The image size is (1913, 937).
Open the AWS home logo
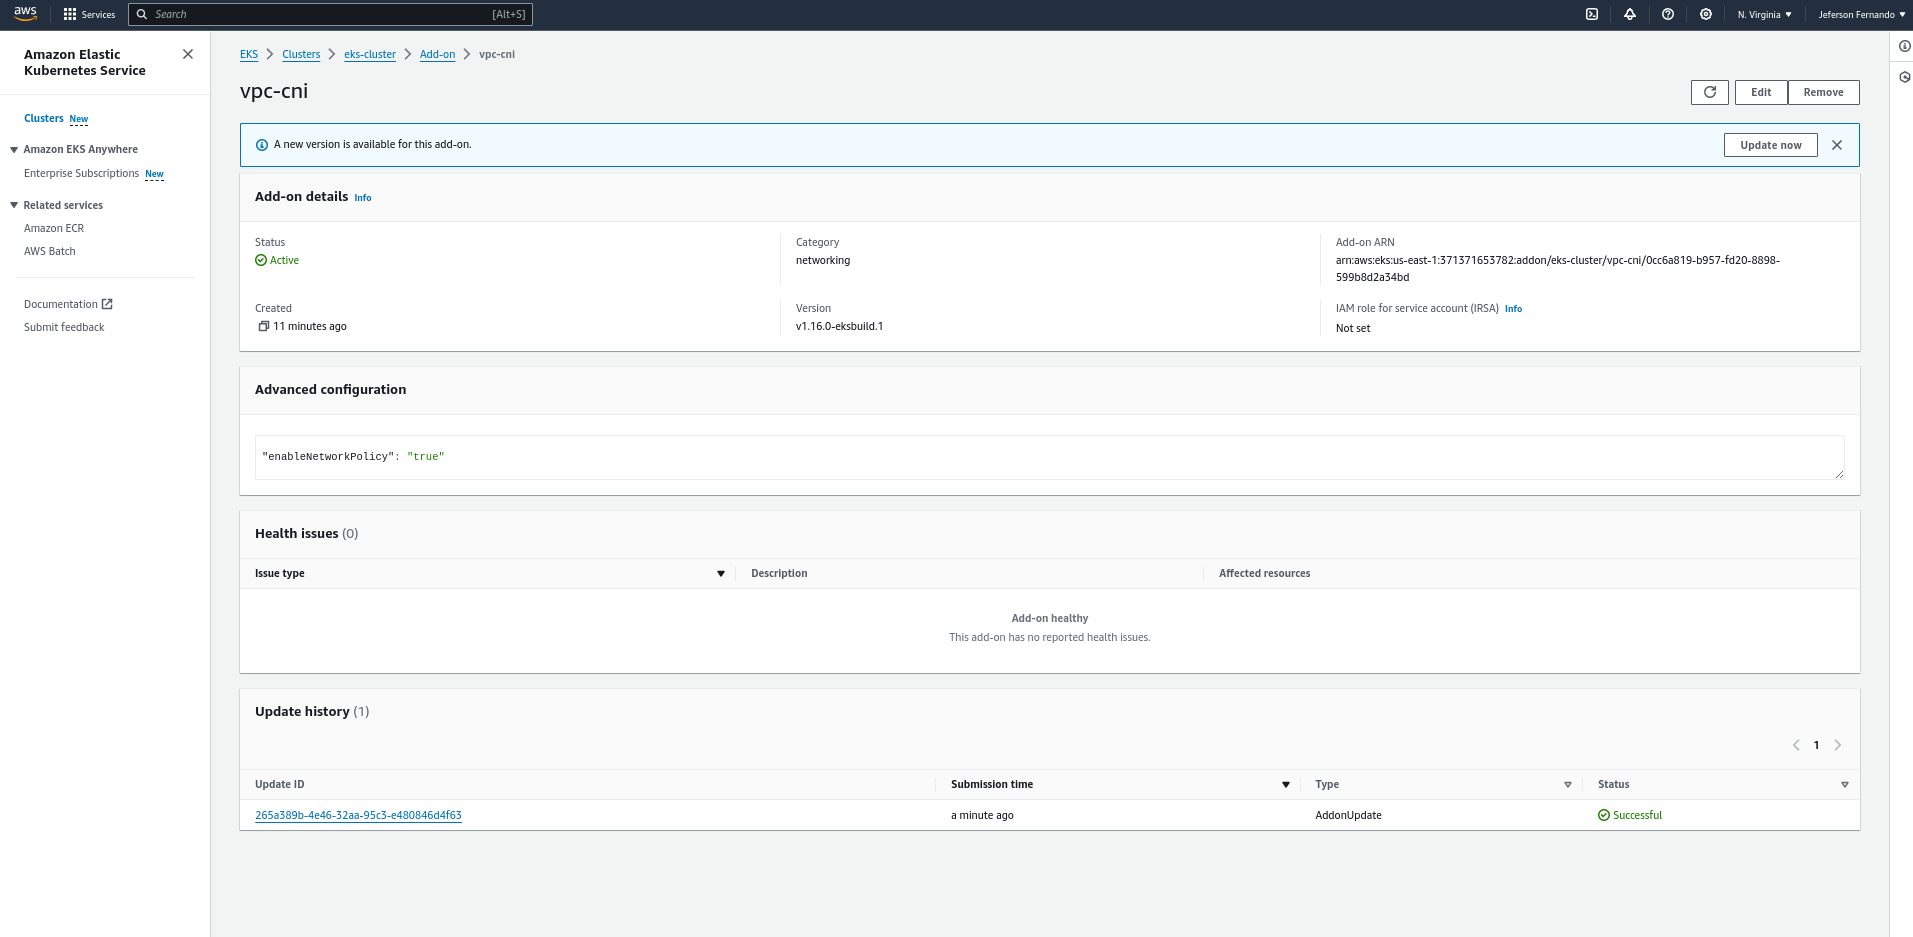[x=25, y=14]
